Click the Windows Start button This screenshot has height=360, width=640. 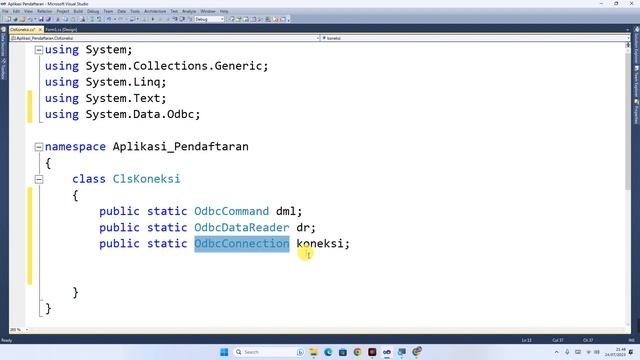coord(224,352)
